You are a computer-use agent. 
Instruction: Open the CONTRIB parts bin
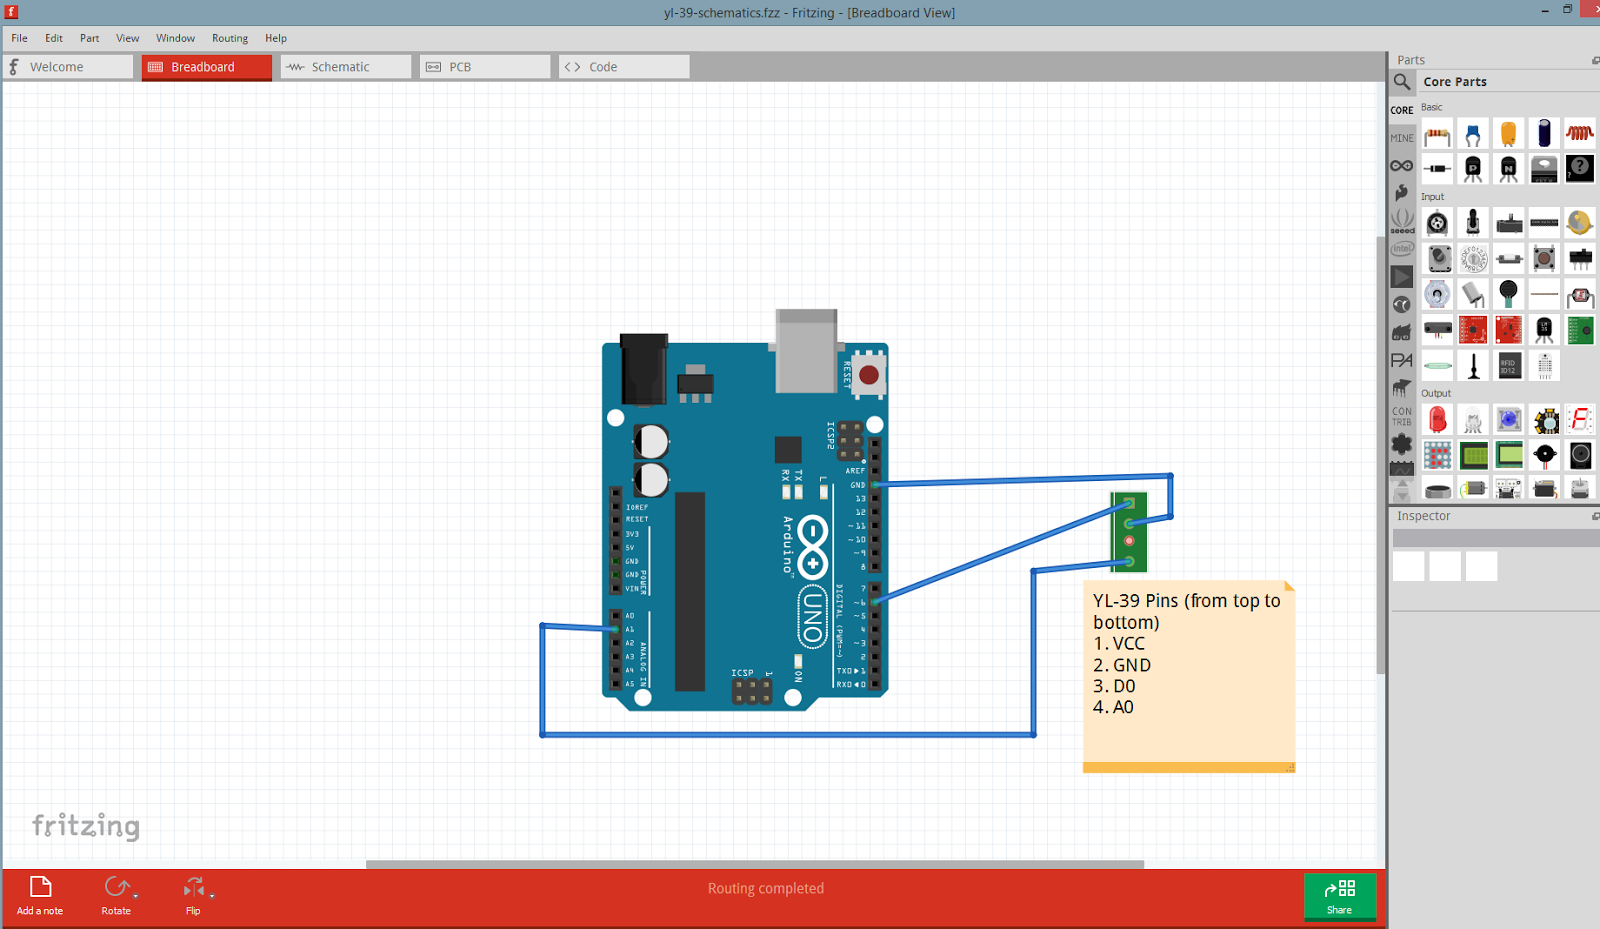(x=1402, y=416)
